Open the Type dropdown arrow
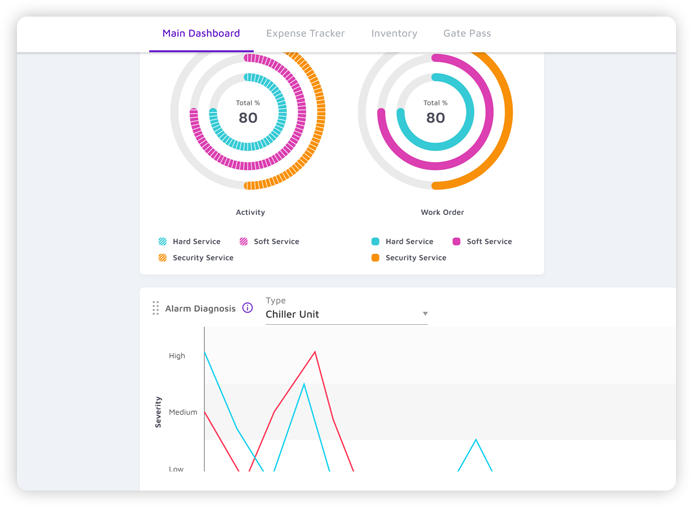 (x=425, y=314)
